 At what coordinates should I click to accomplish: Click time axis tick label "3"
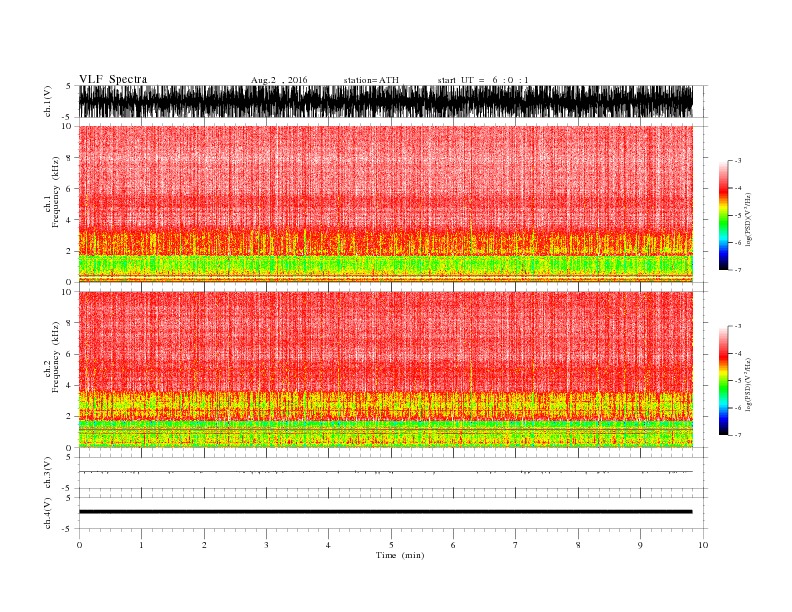(266, 545)
